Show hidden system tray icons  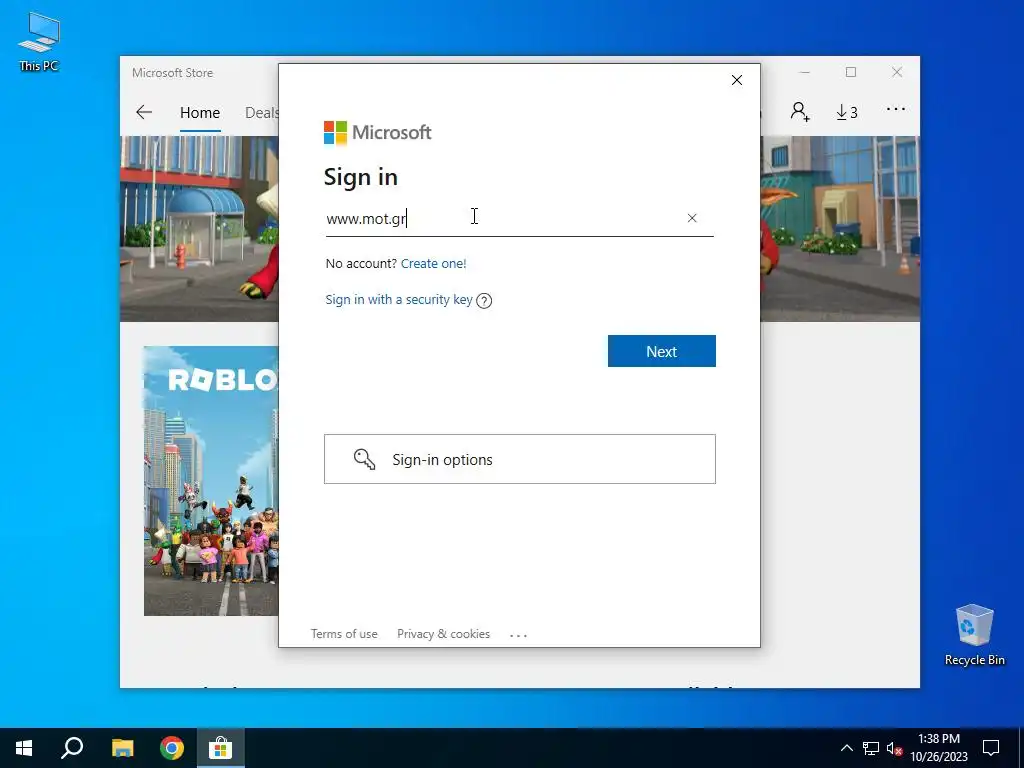(846, 748)
